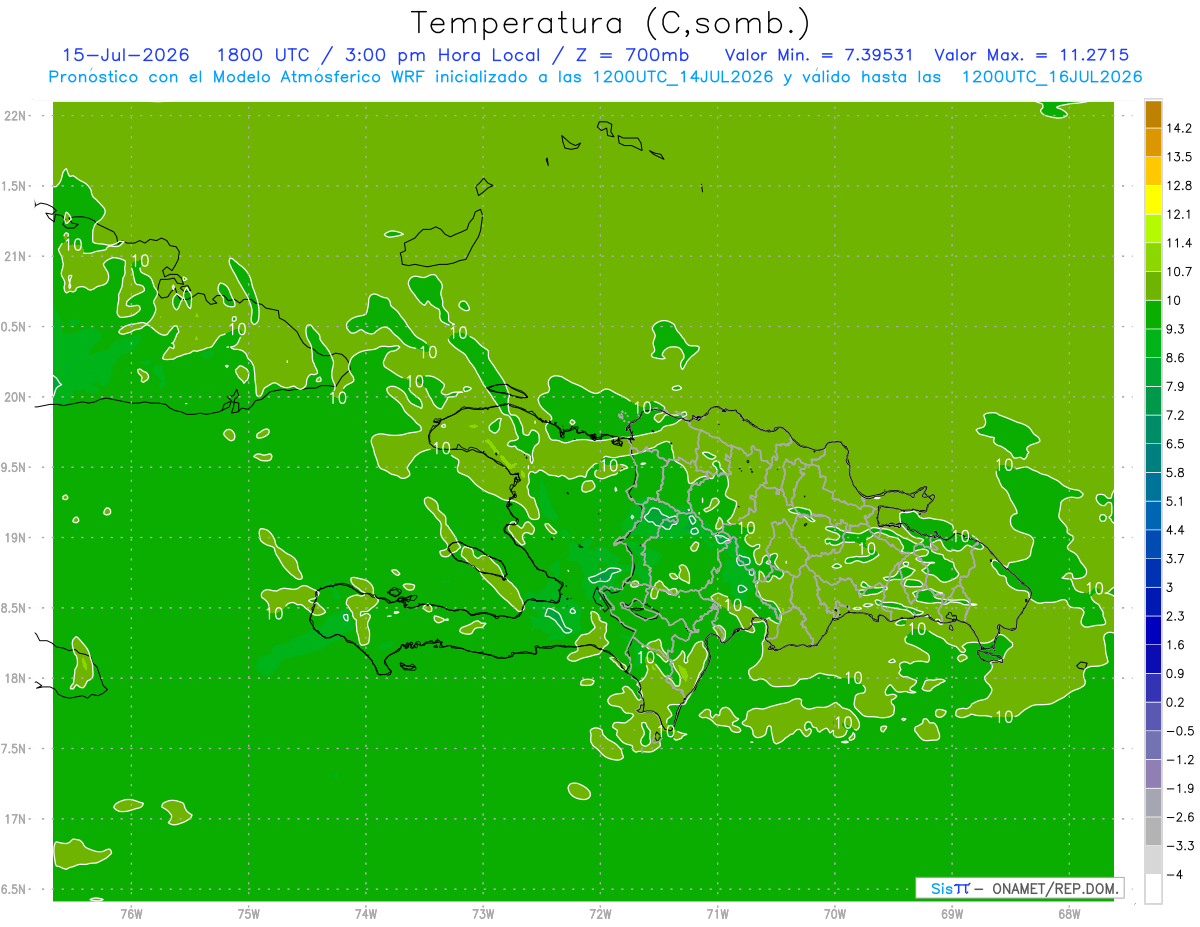This screenshot has width=1200, height=927.
Task: Click the legend value "14.2"
Action: coord(1179,129)
